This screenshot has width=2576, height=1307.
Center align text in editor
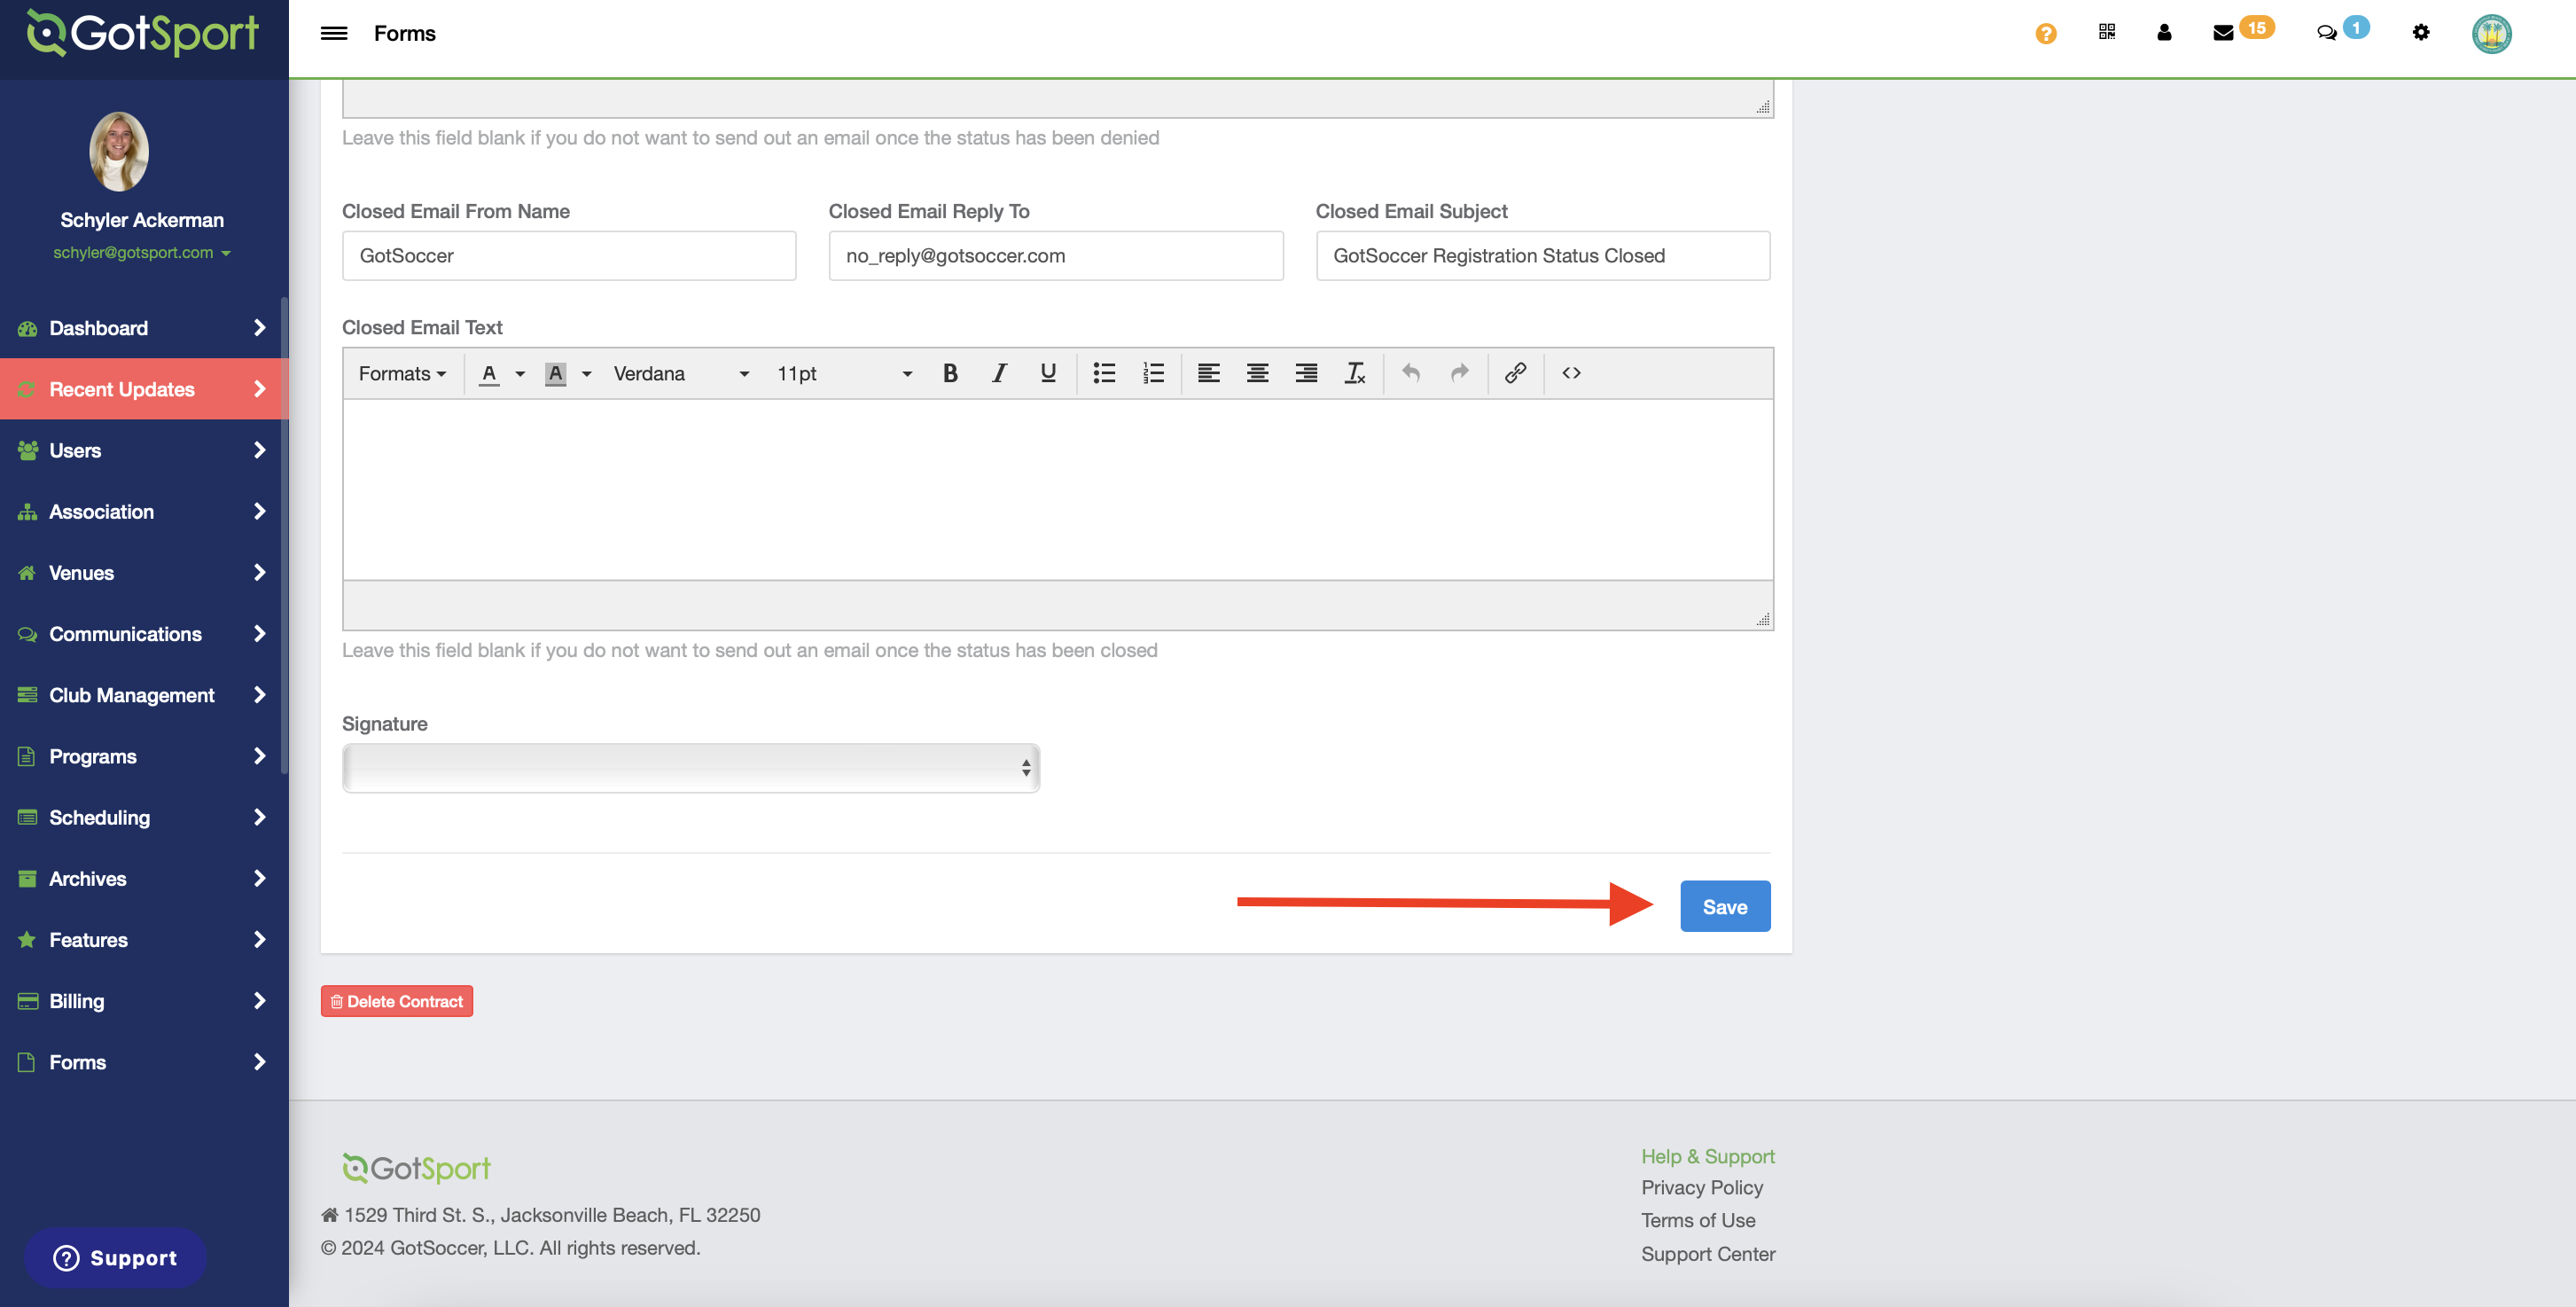[1257, 373]
